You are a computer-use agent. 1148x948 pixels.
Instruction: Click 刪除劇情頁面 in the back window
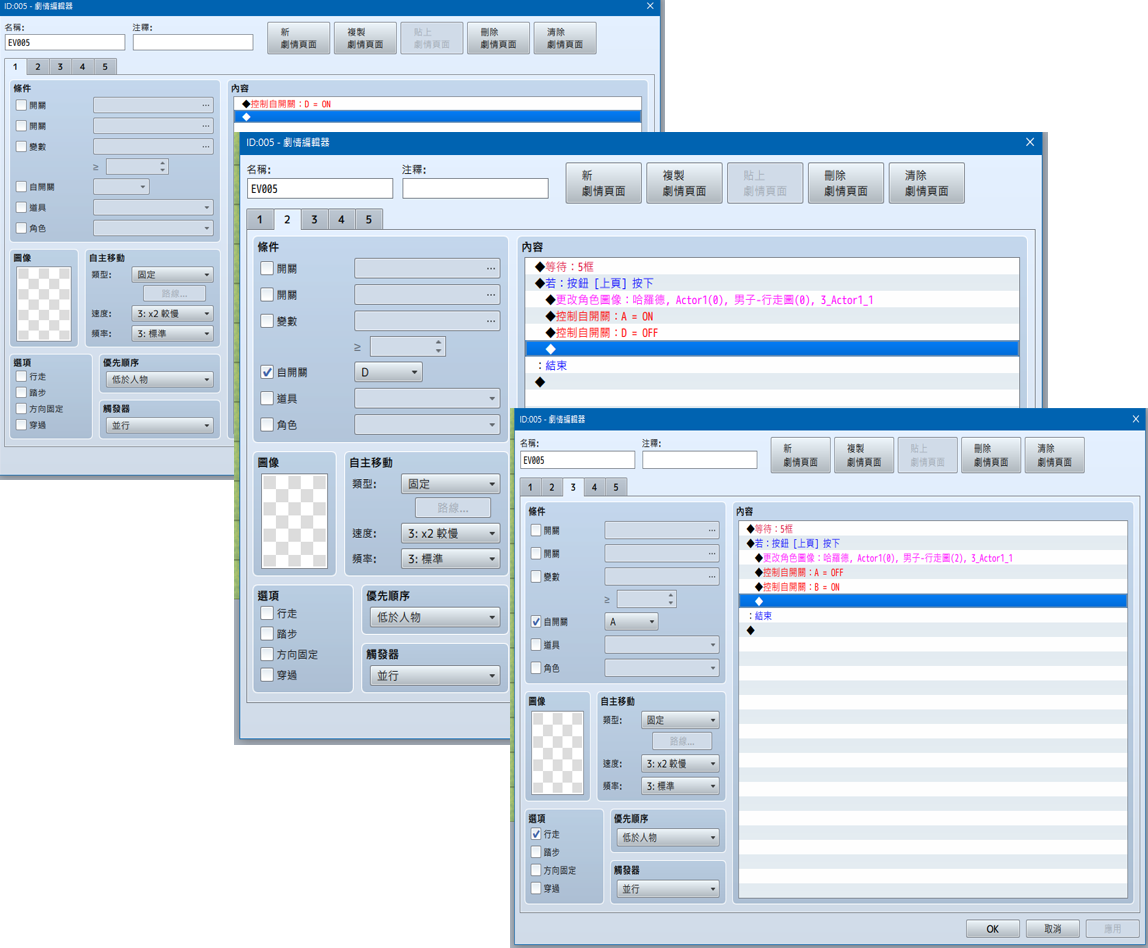click(x=499, y=38)
